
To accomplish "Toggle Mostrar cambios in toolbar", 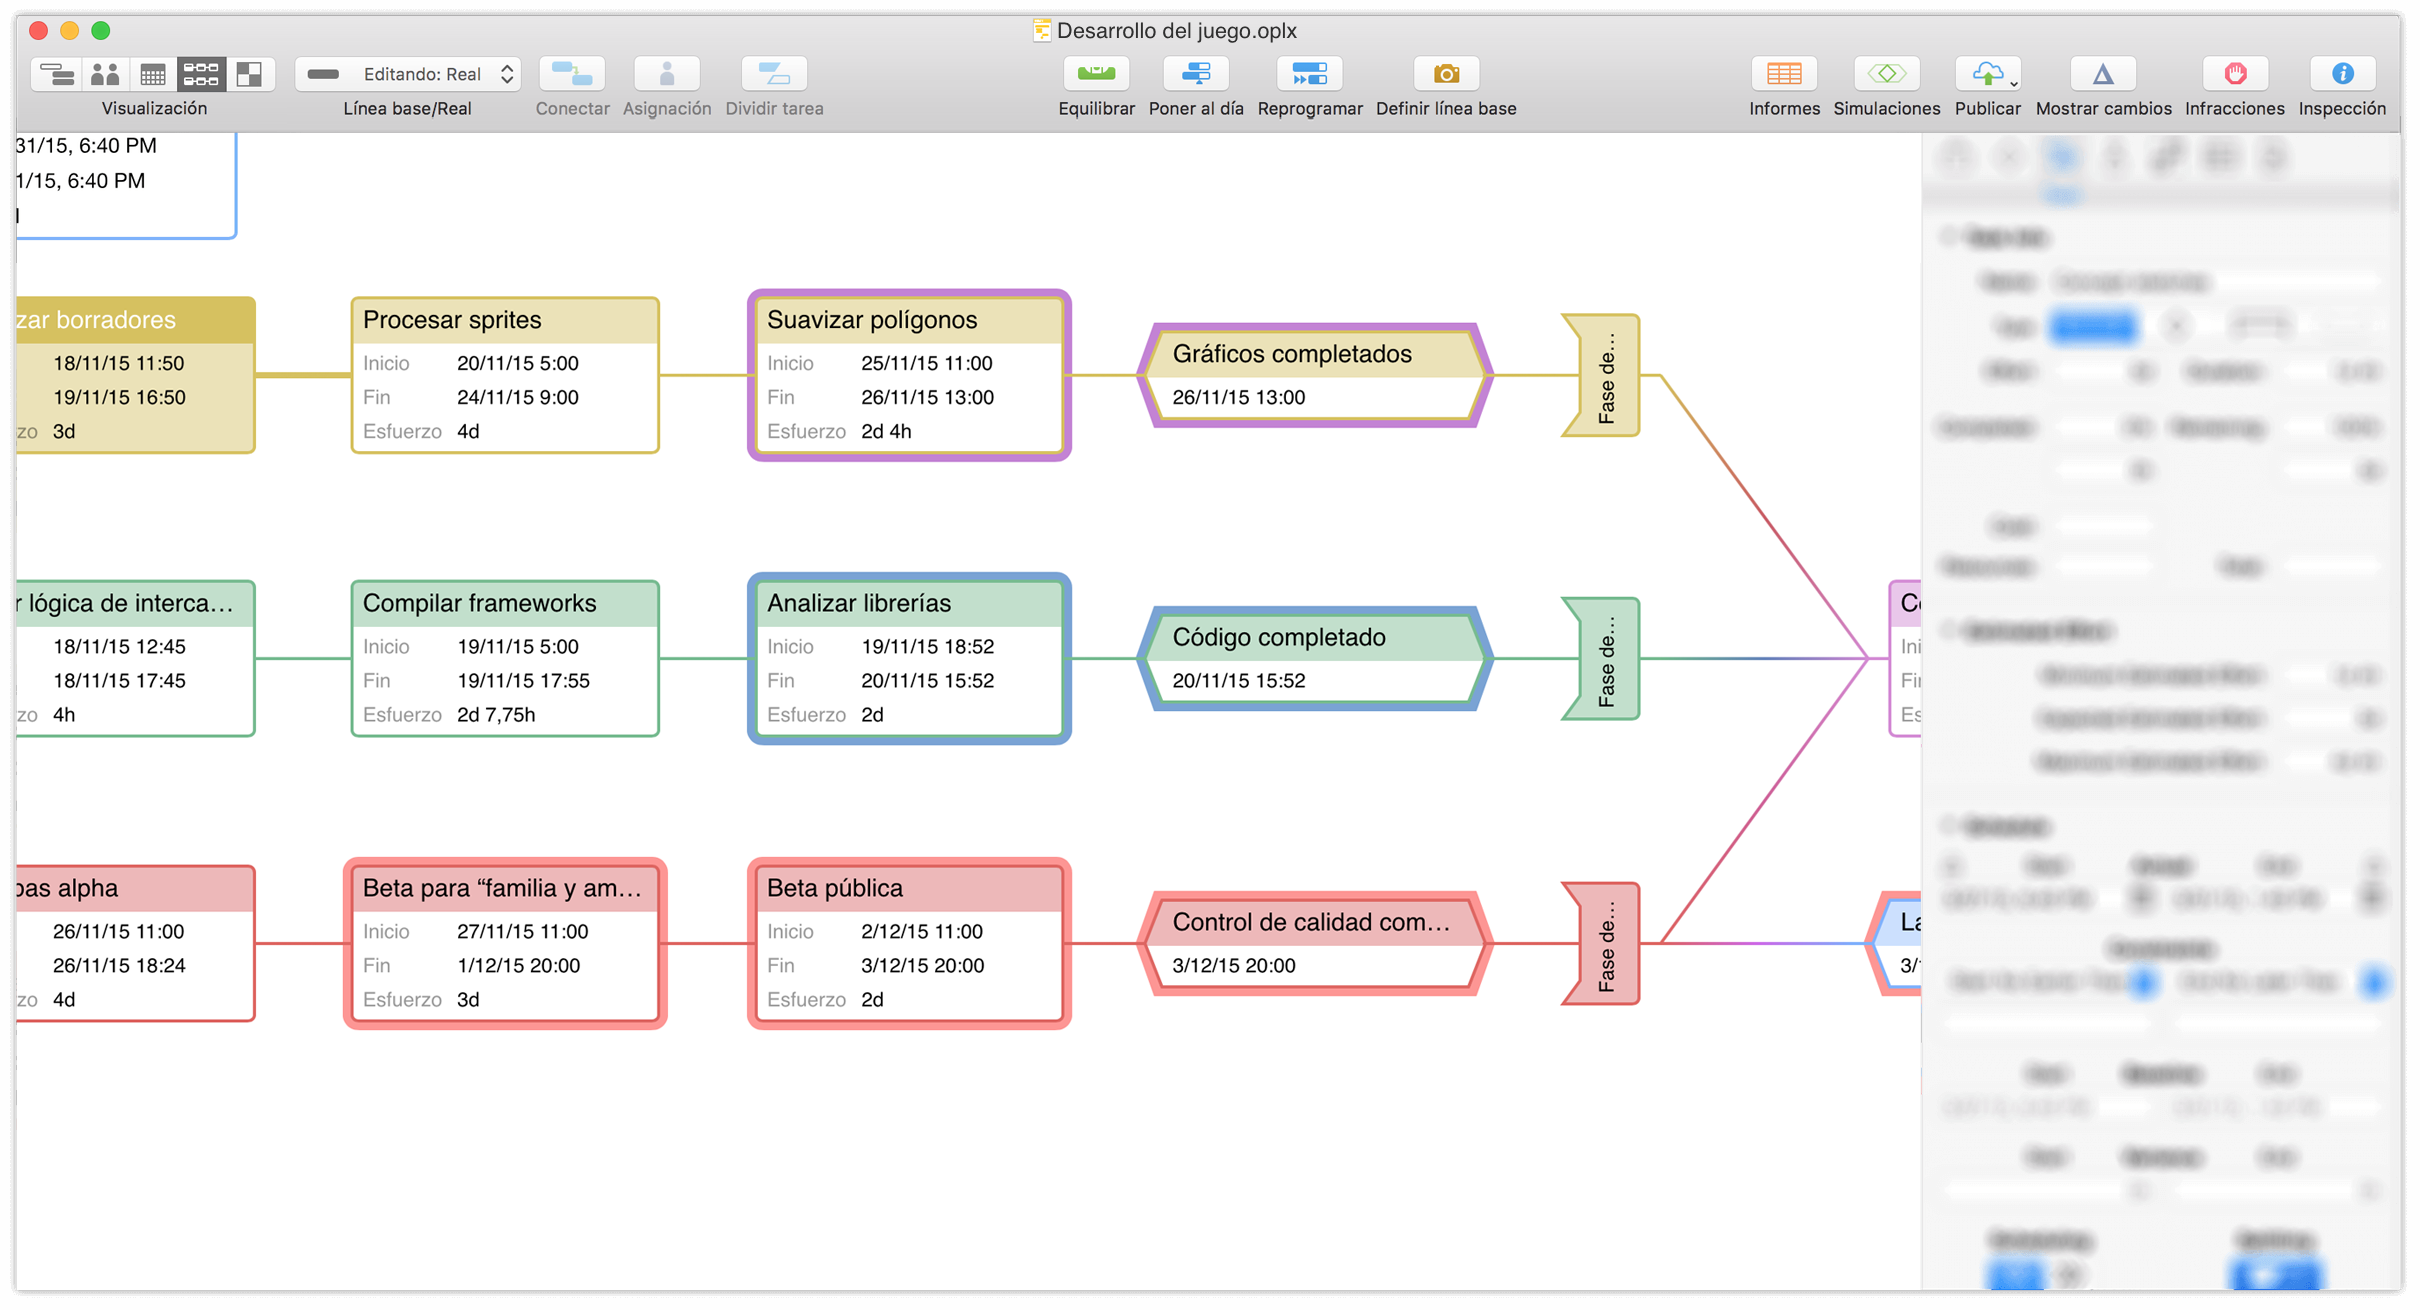I will (x=2102, y=74).
